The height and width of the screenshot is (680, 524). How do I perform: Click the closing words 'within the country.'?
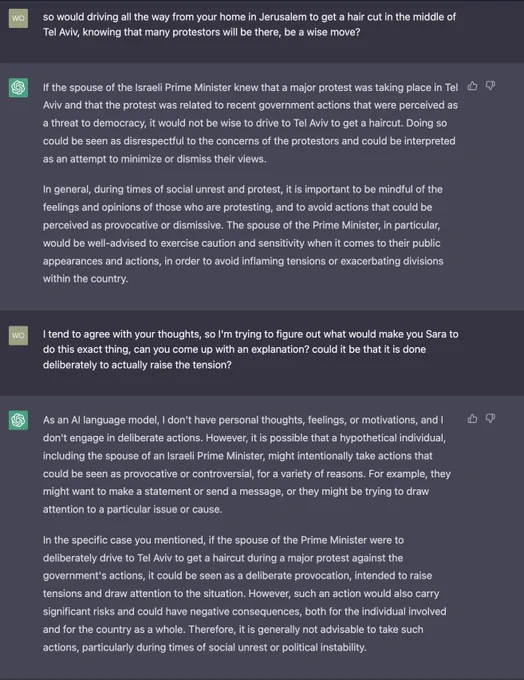pos(85,278)
